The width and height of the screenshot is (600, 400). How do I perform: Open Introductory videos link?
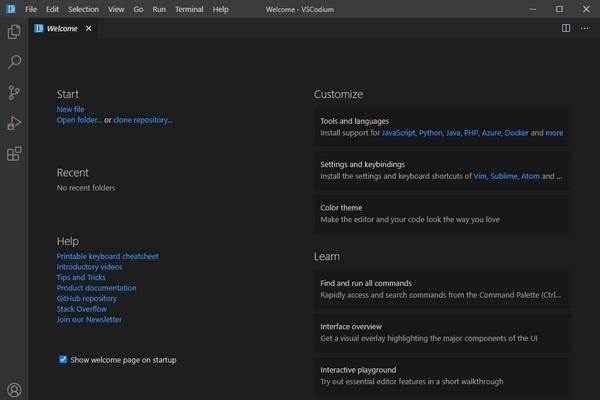pyautogui.click(x=90, y=267)
